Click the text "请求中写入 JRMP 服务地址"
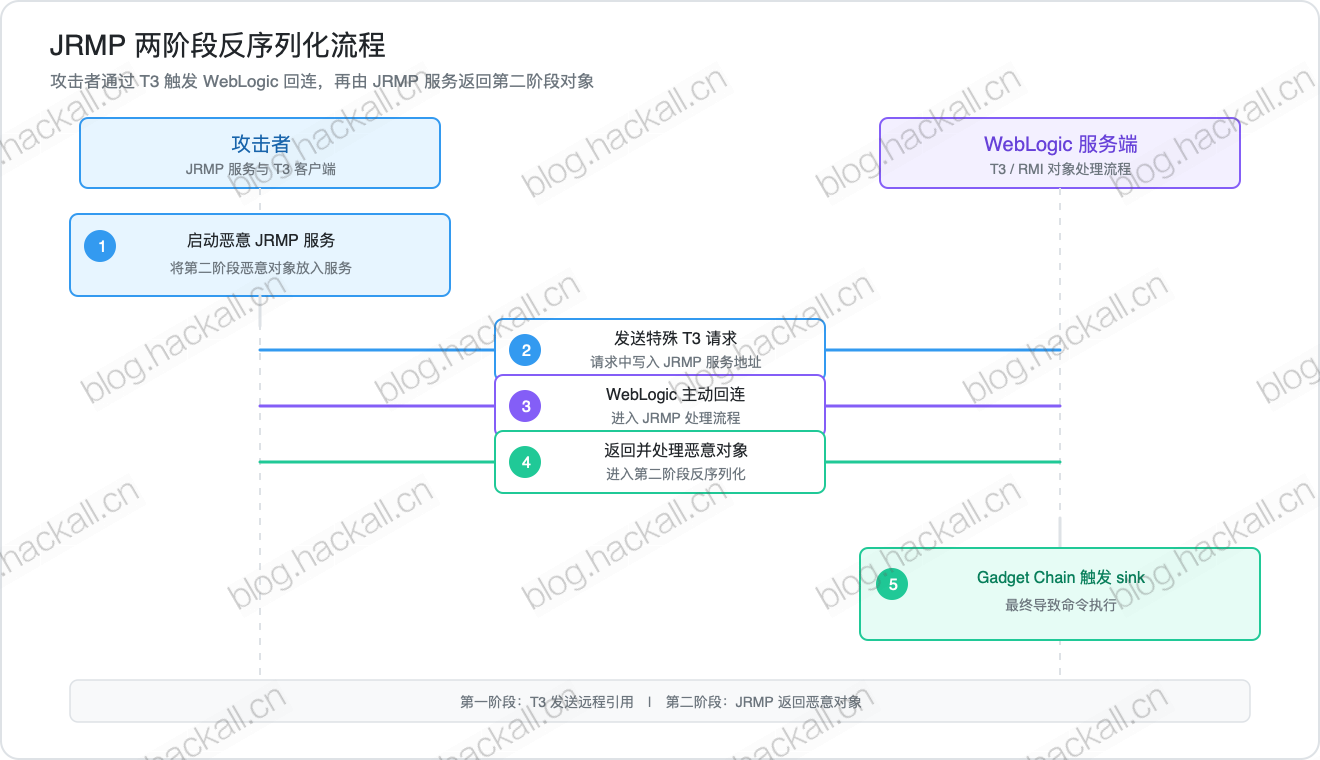Image resolution: width=1320 pixels, height=760 pixels. pyautogui.click(x=675, y=362)
